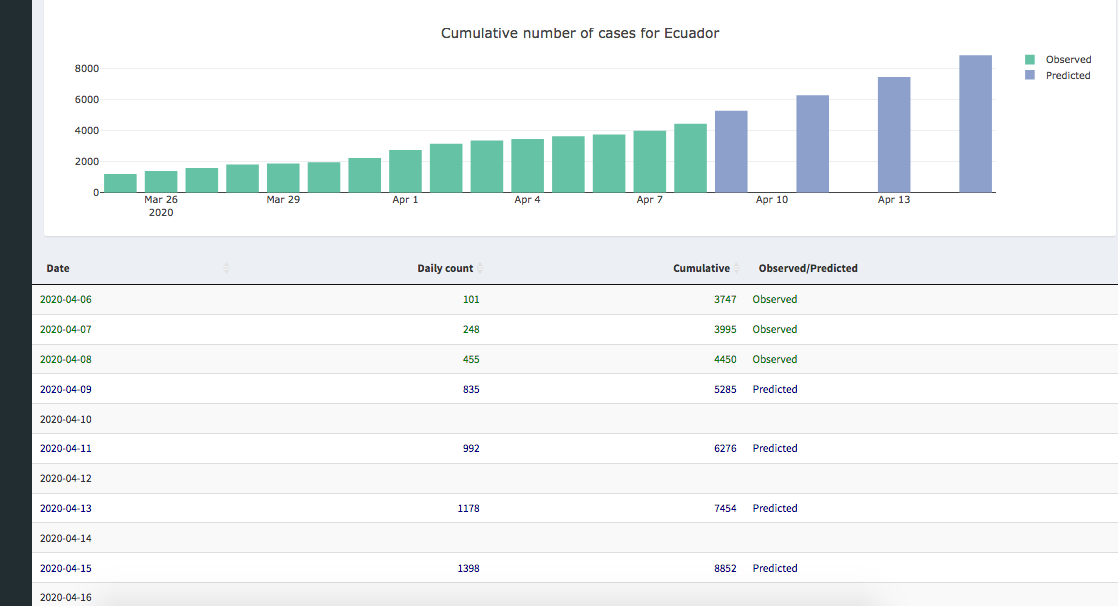Click the Cumulative column sort arrows

point(736,268)
